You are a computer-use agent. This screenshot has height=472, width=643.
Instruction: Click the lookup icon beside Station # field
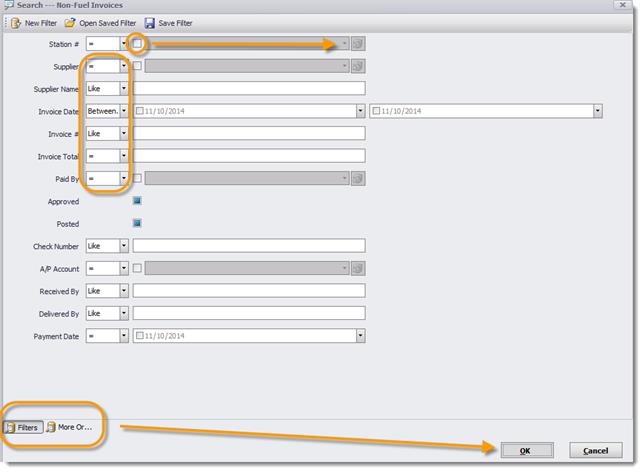click(x=358, y=44)
